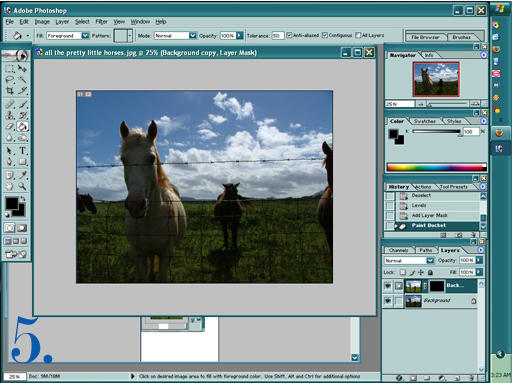Select the Lasso tool

click(9, 80)
